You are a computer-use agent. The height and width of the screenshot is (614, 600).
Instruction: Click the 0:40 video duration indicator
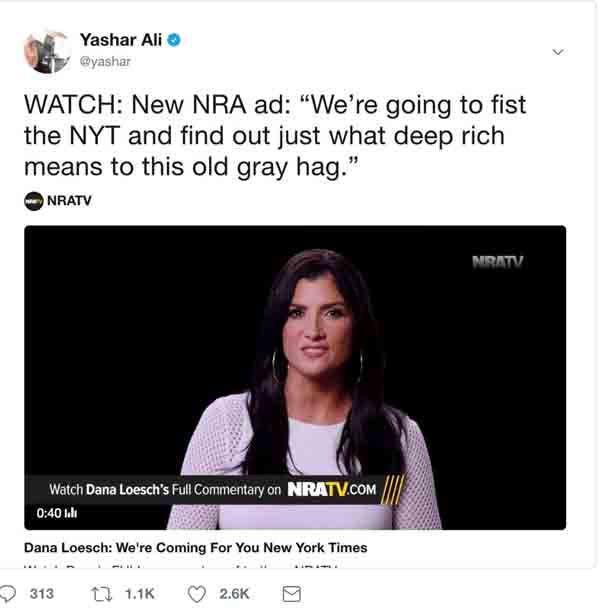pos(49,513)
